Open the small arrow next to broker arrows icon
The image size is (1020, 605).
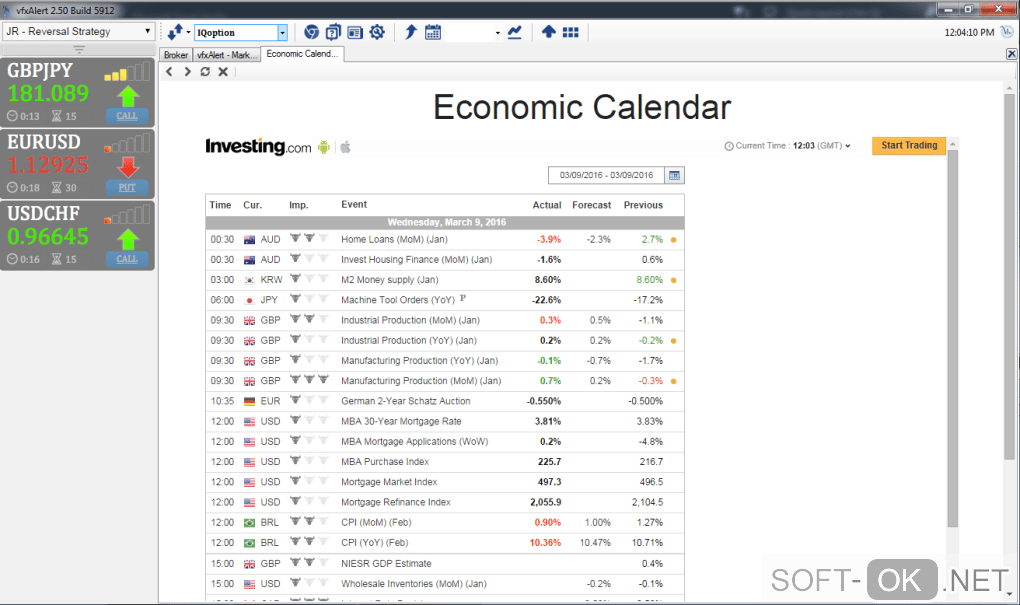189,32
